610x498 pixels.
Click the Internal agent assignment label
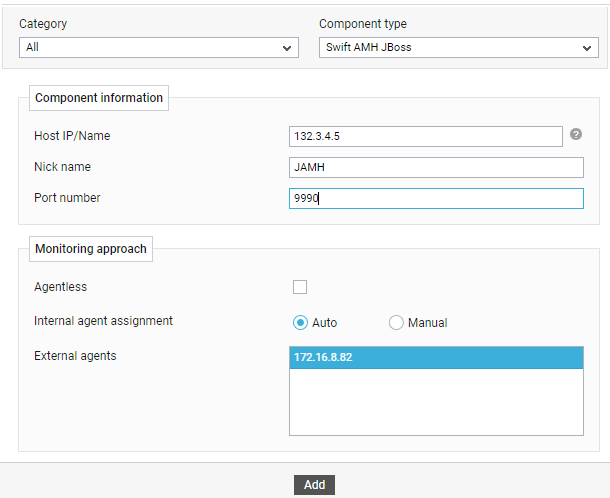tap(103, 321)
